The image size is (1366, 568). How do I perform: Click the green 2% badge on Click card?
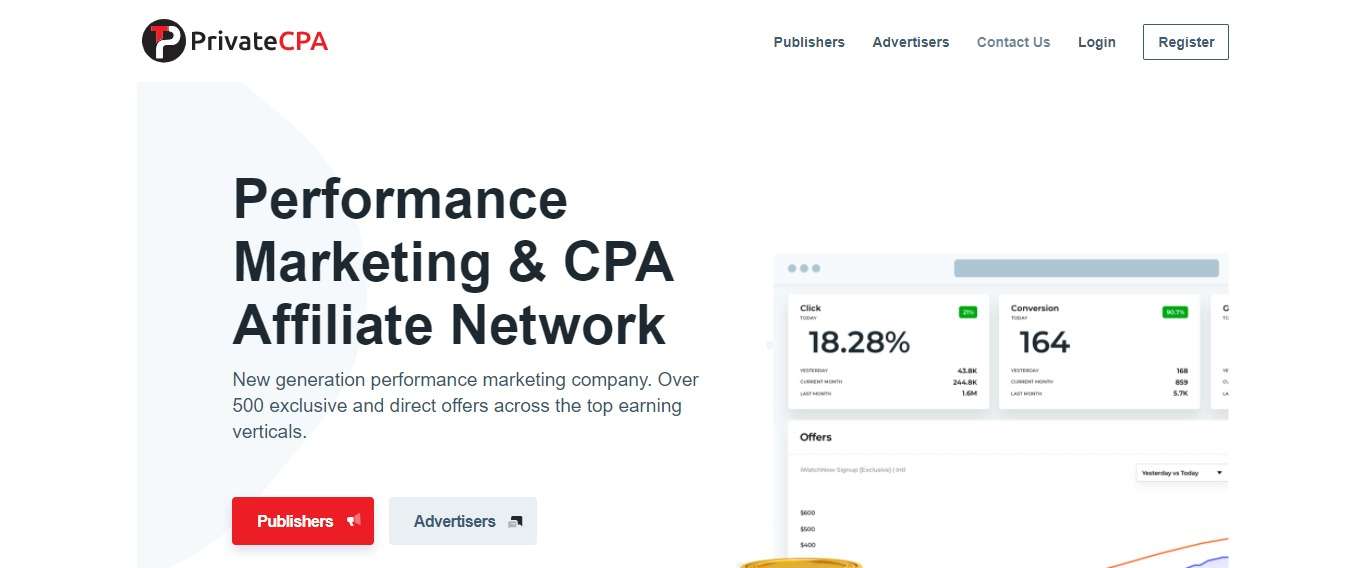(x=968, y=312)
